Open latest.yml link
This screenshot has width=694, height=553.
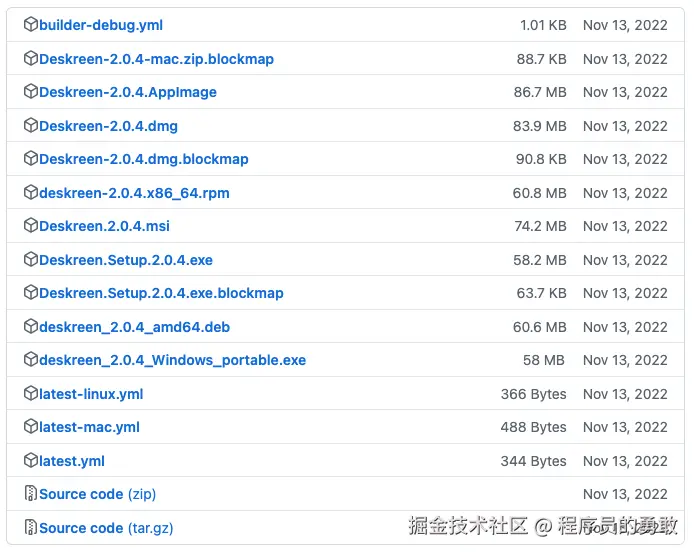tap(72, 461)
